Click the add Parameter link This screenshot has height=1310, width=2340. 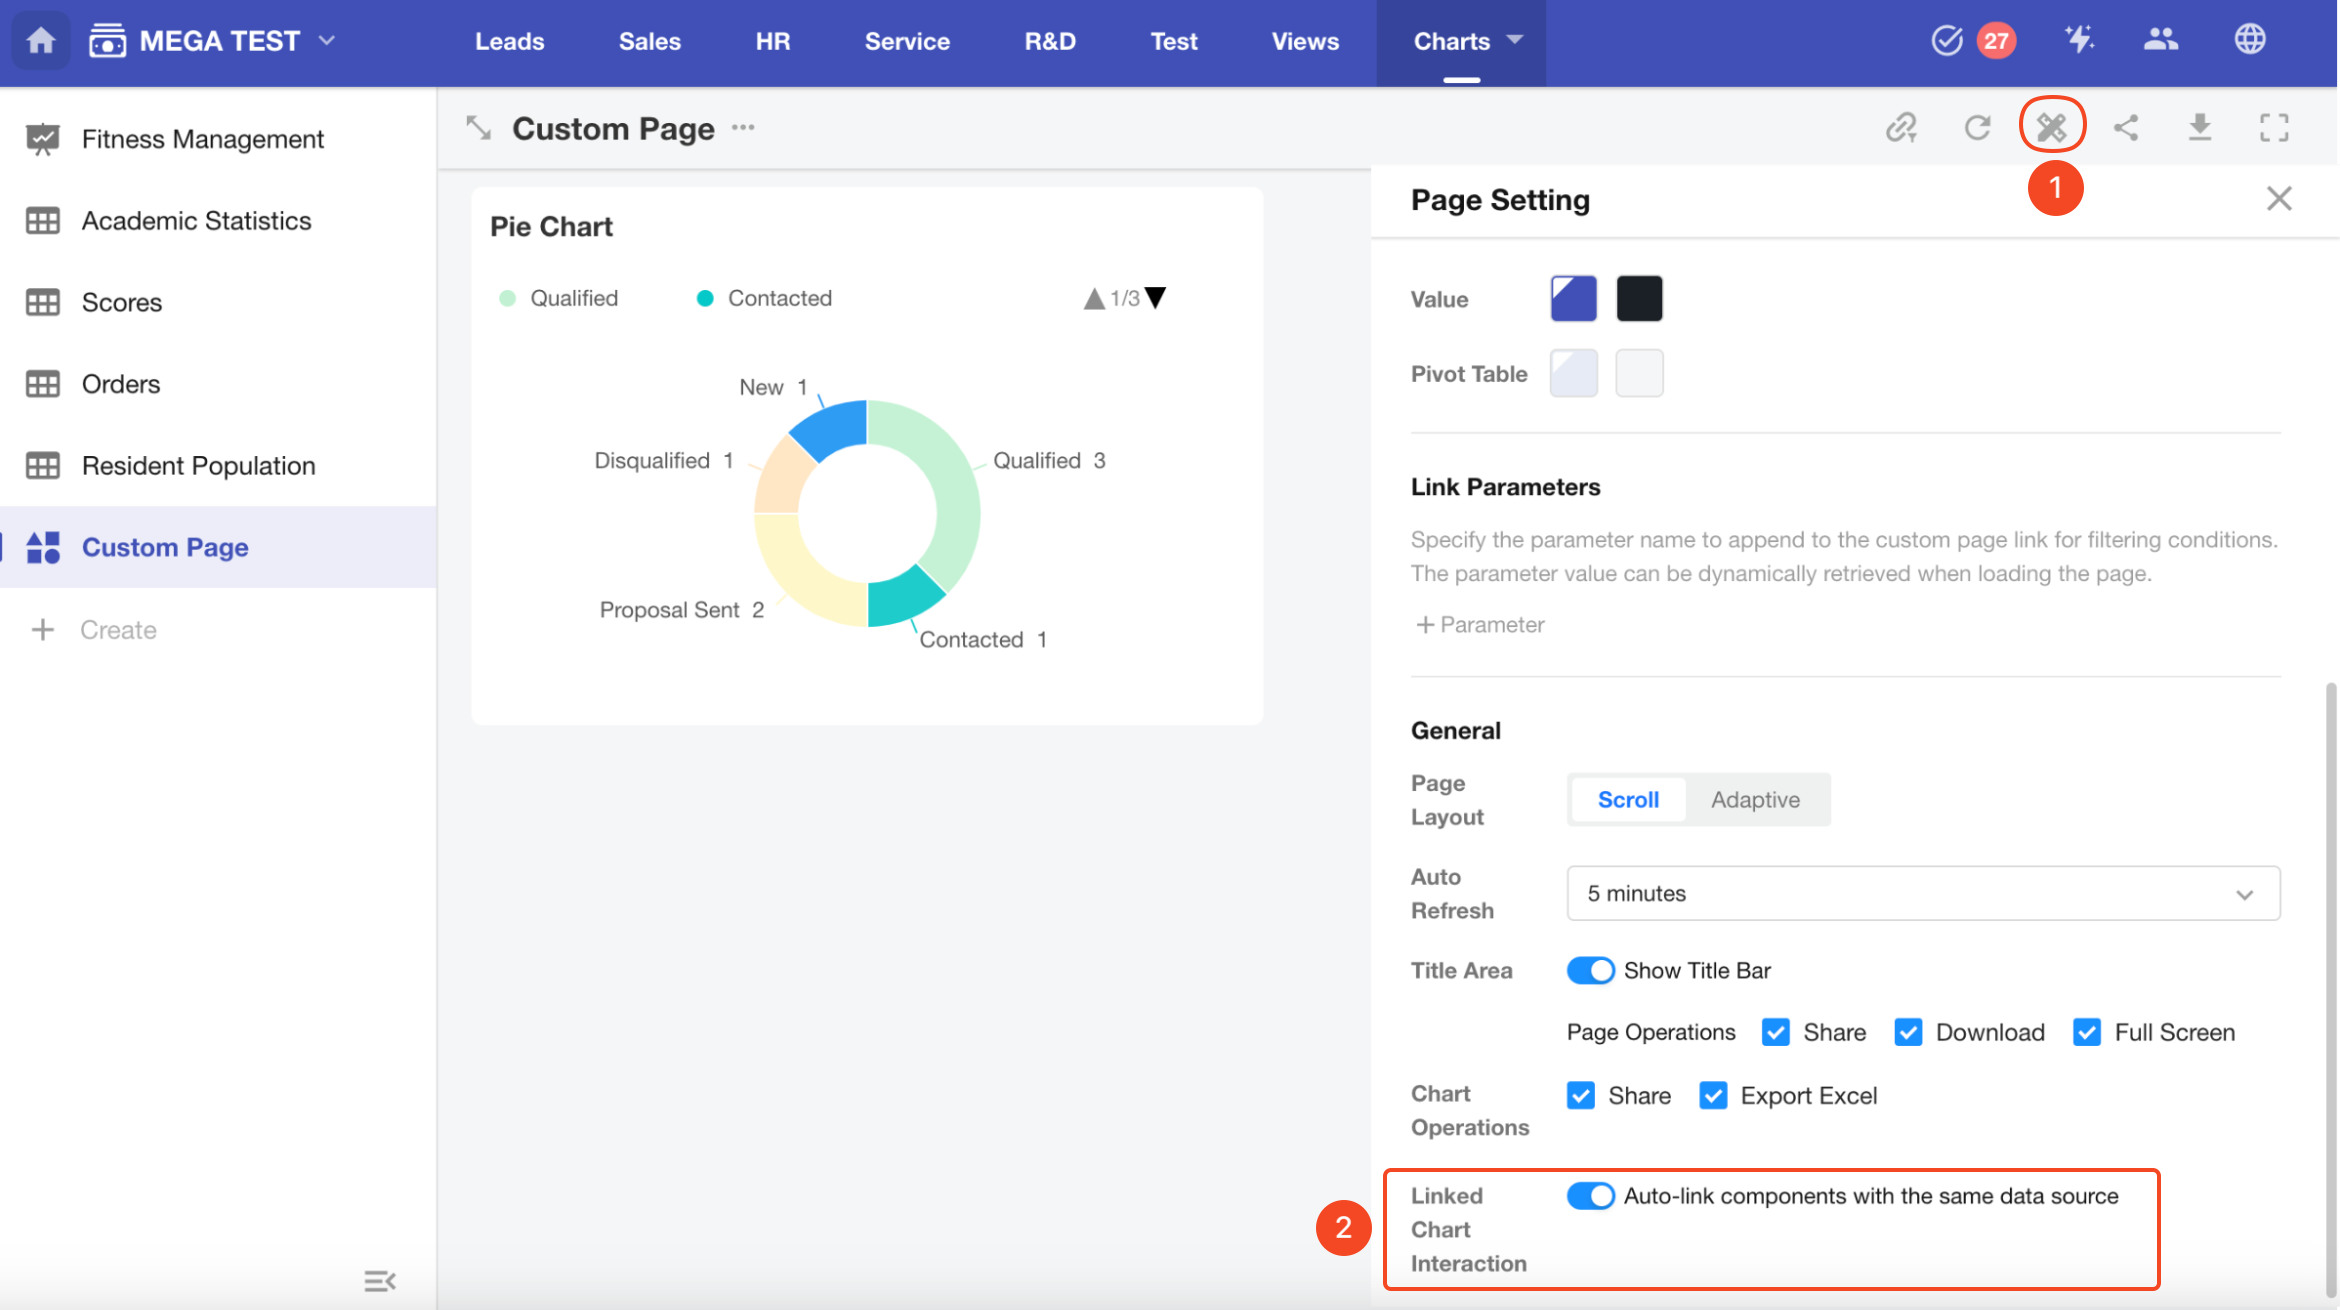[1480, 625]
